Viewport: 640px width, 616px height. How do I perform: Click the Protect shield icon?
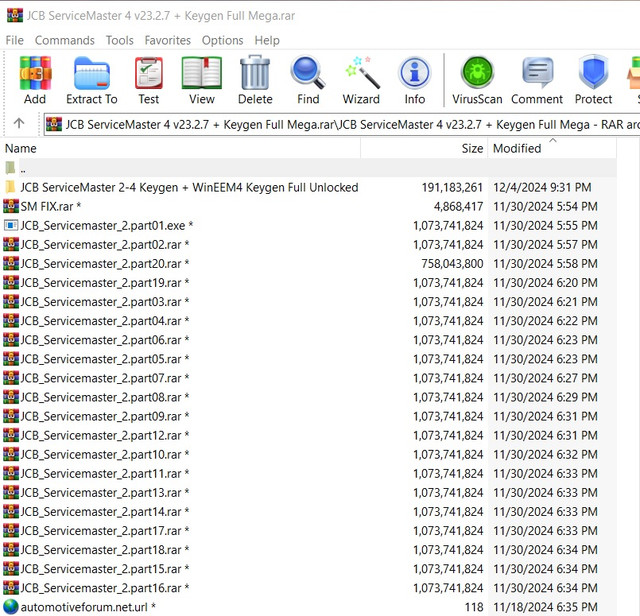click(593, 73)
